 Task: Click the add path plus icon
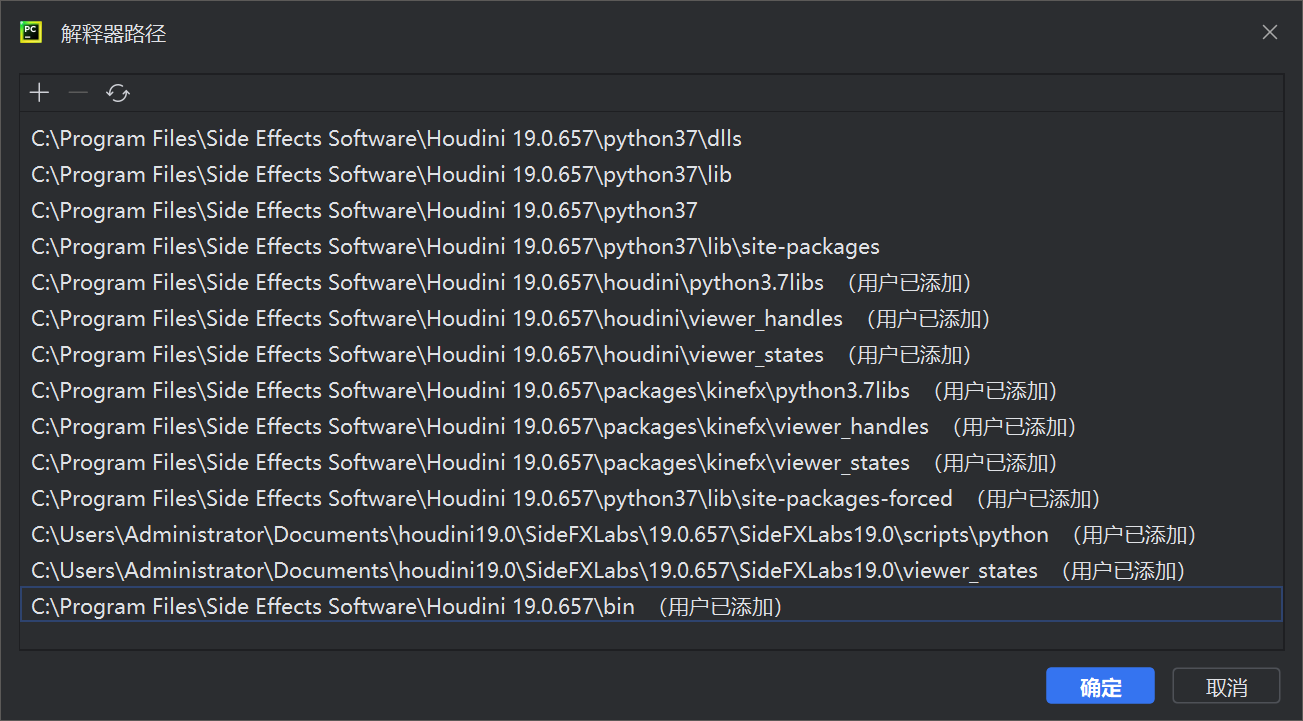point(39,93)
